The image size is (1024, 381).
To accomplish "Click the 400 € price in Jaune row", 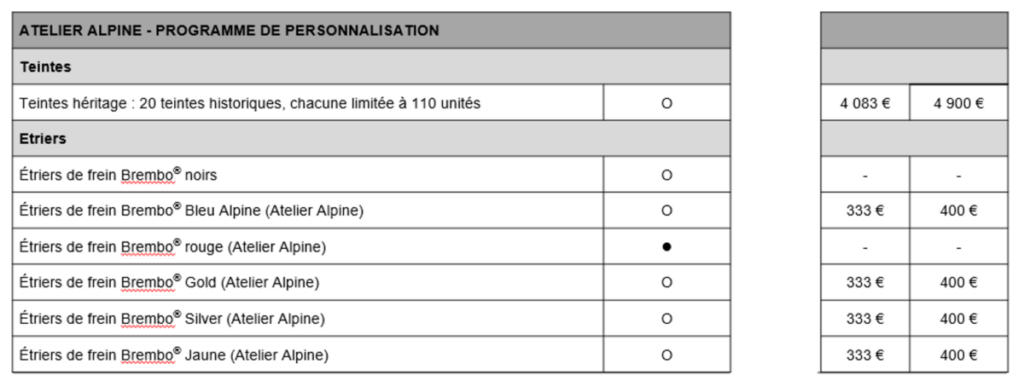I will (958, 356).
